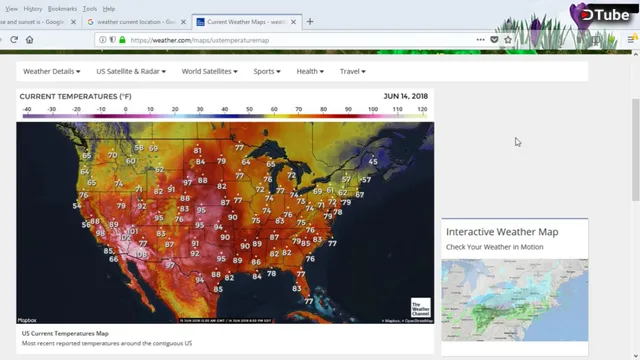Go to Firefox home page icon
The width and height of the screenshot is (640, 360).
(x=29, y=40)
